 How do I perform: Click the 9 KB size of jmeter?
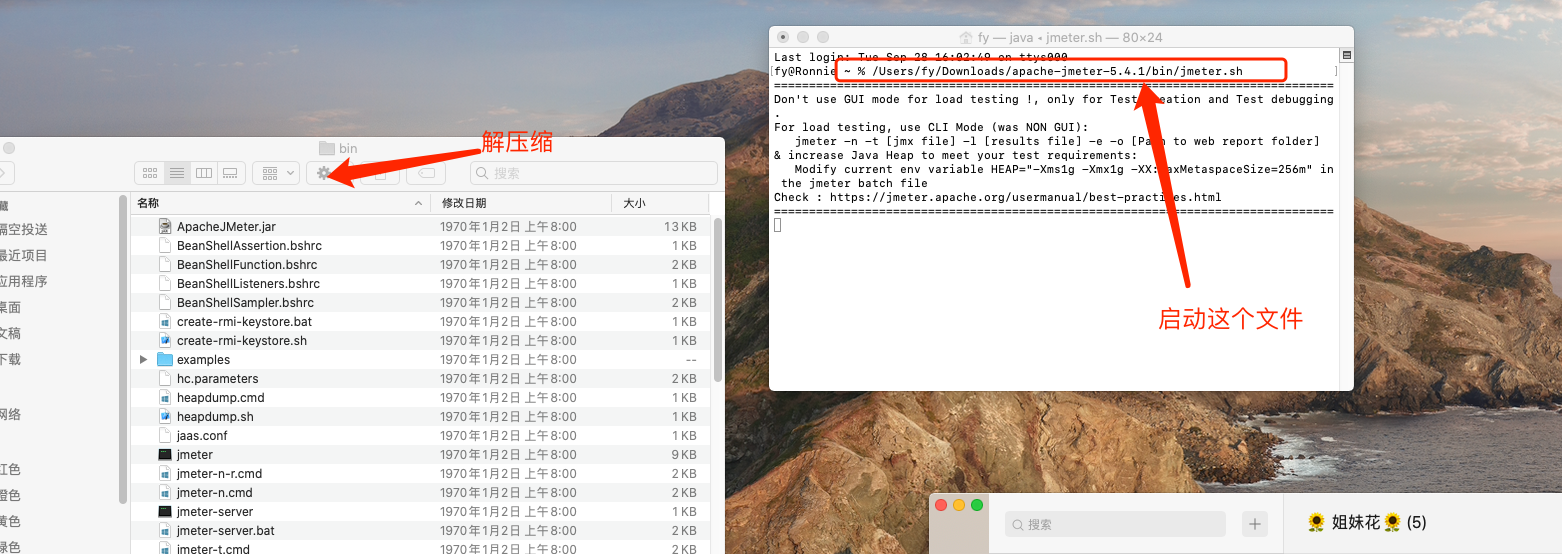pos(684,455)
